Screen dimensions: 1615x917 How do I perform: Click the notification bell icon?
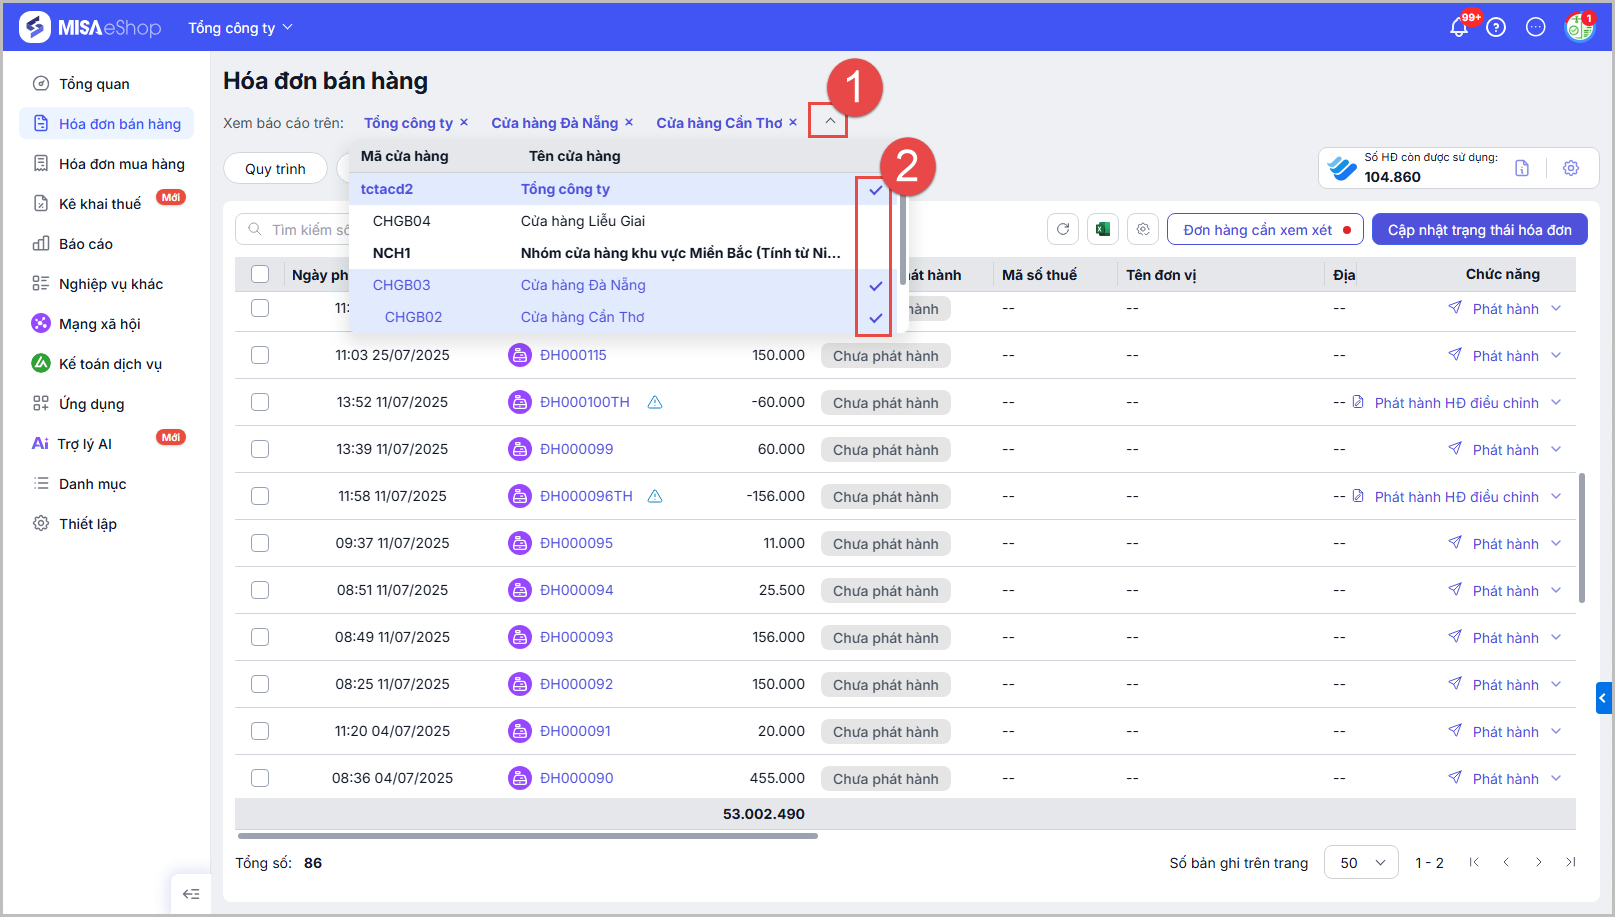tap(1459, 28)
